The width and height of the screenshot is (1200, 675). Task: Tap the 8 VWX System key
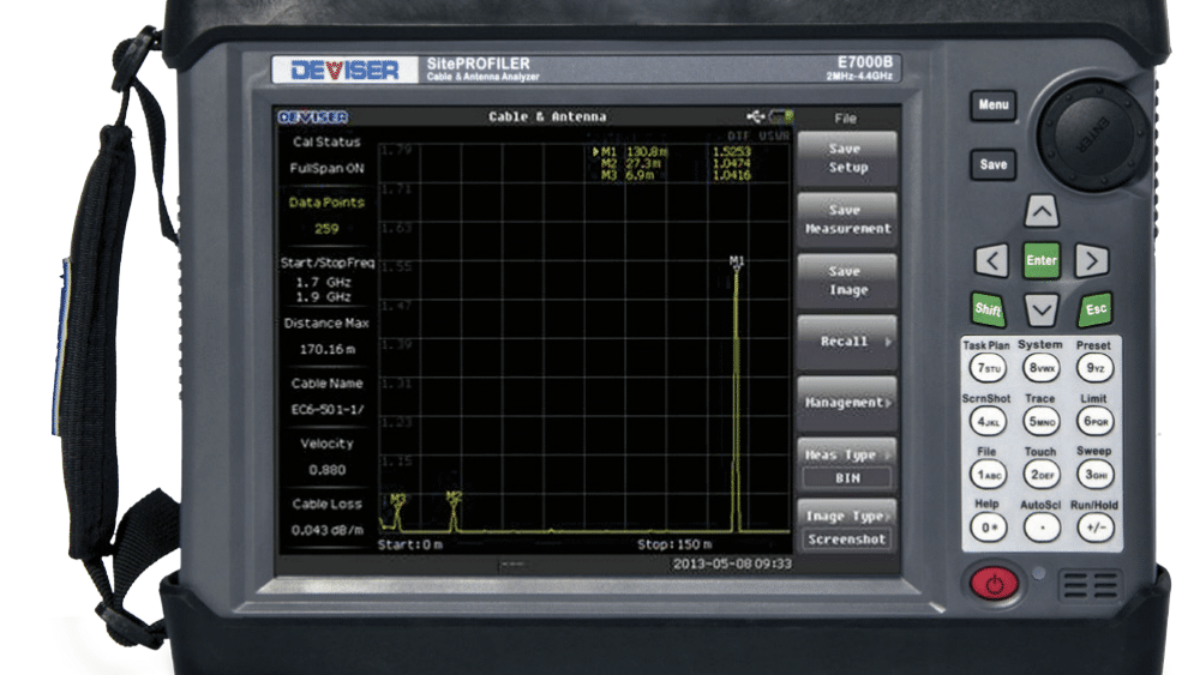(1041, 369)
